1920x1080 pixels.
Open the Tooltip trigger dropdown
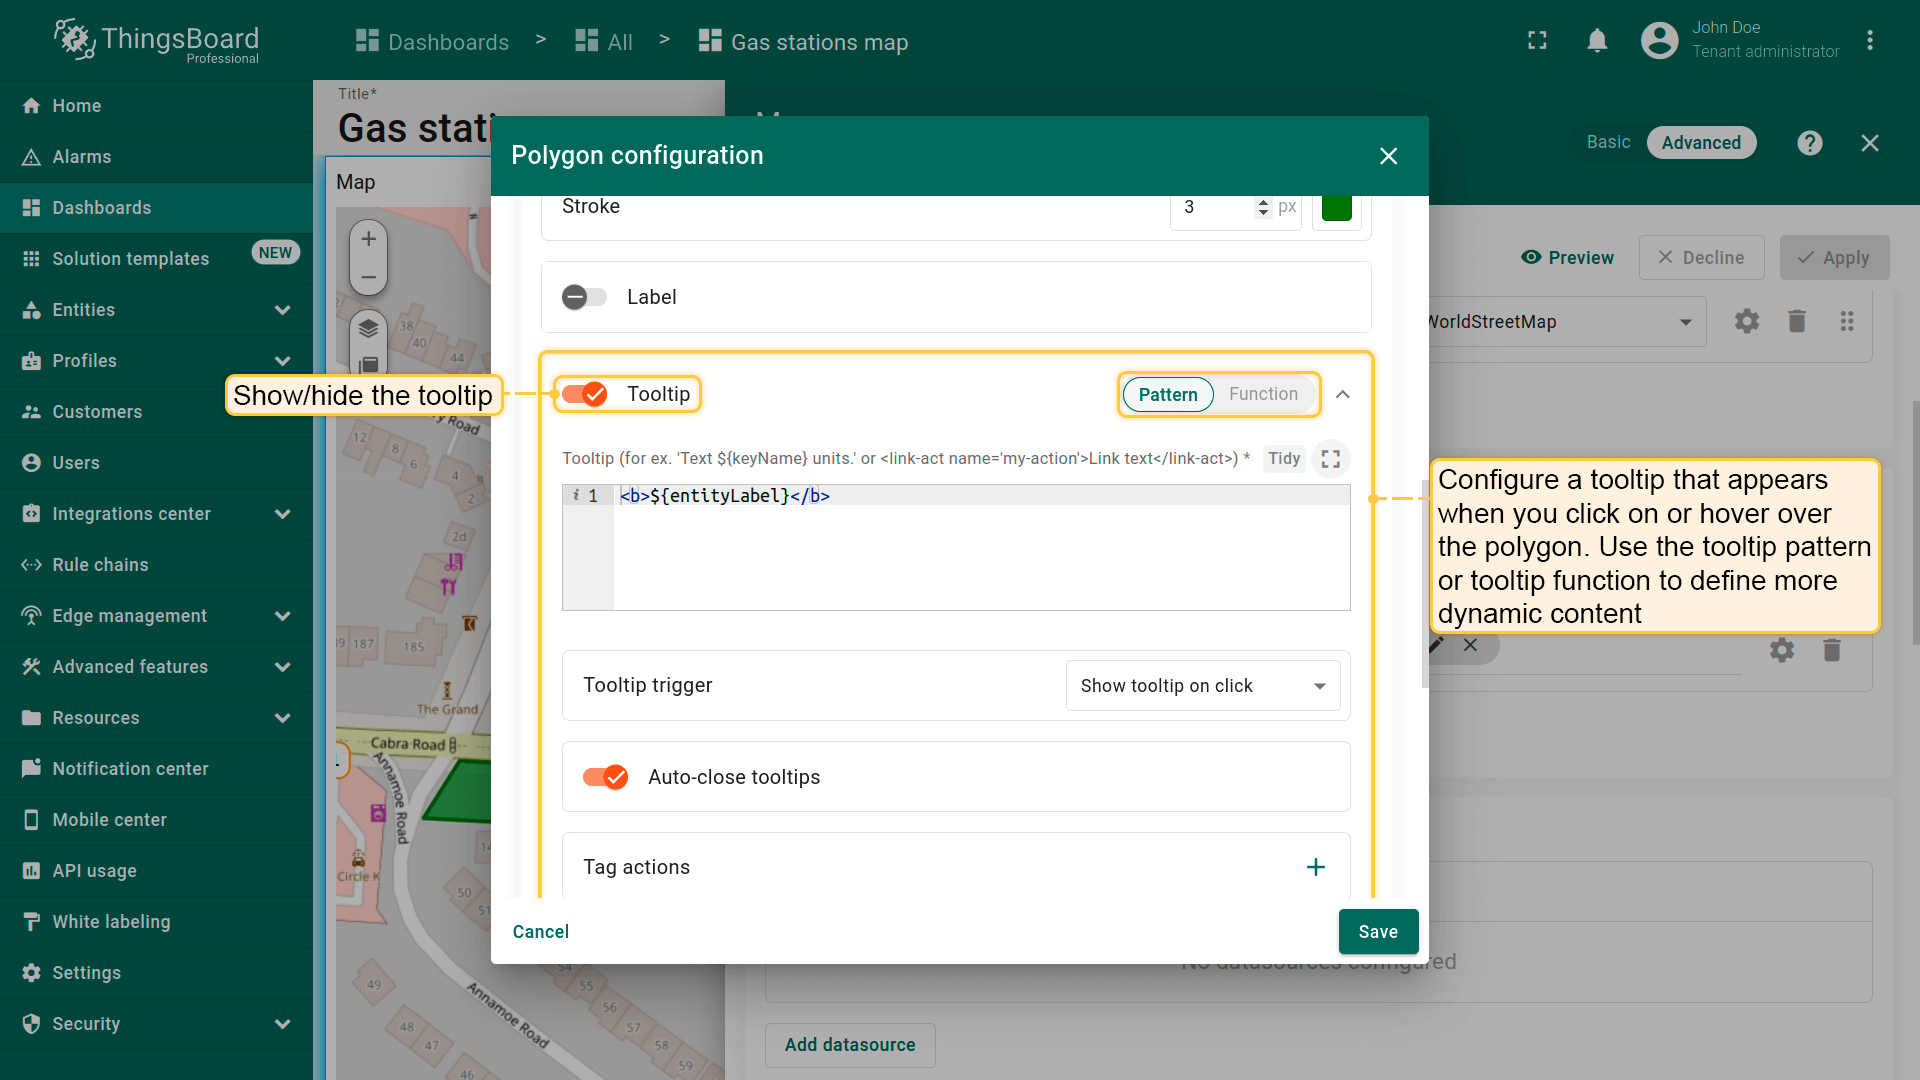[x=1202, y=686]
